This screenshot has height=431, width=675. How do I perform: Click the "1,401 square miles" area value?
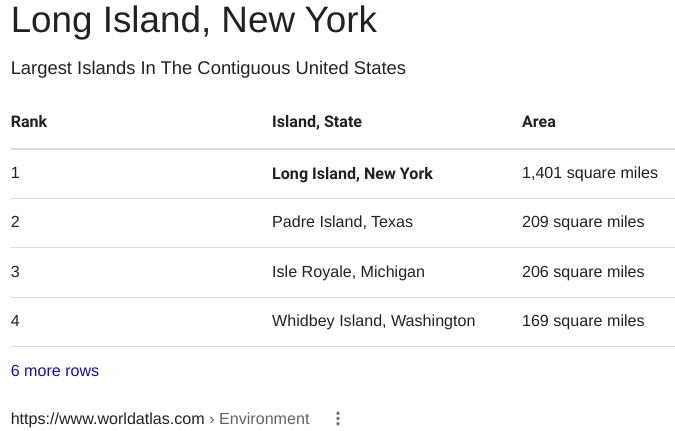(x=590, y=173)
